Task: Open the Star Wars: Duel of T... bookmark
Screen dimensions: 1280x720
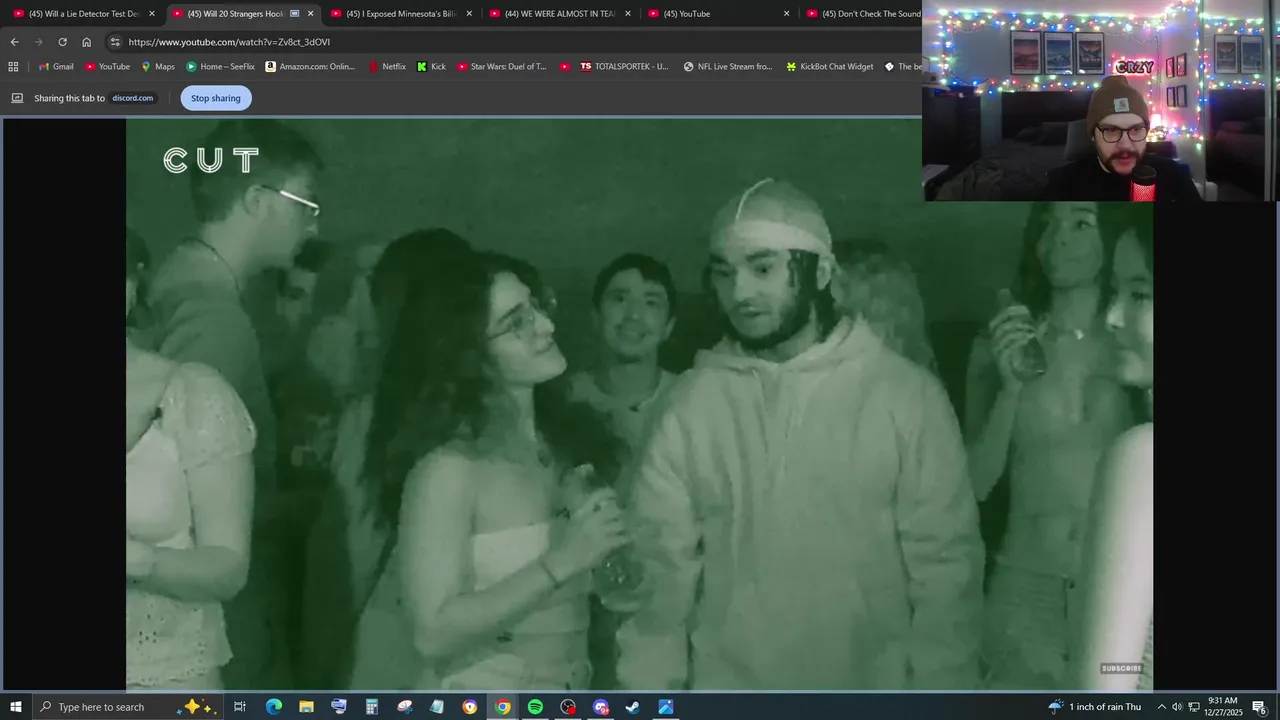Action: 502,67
